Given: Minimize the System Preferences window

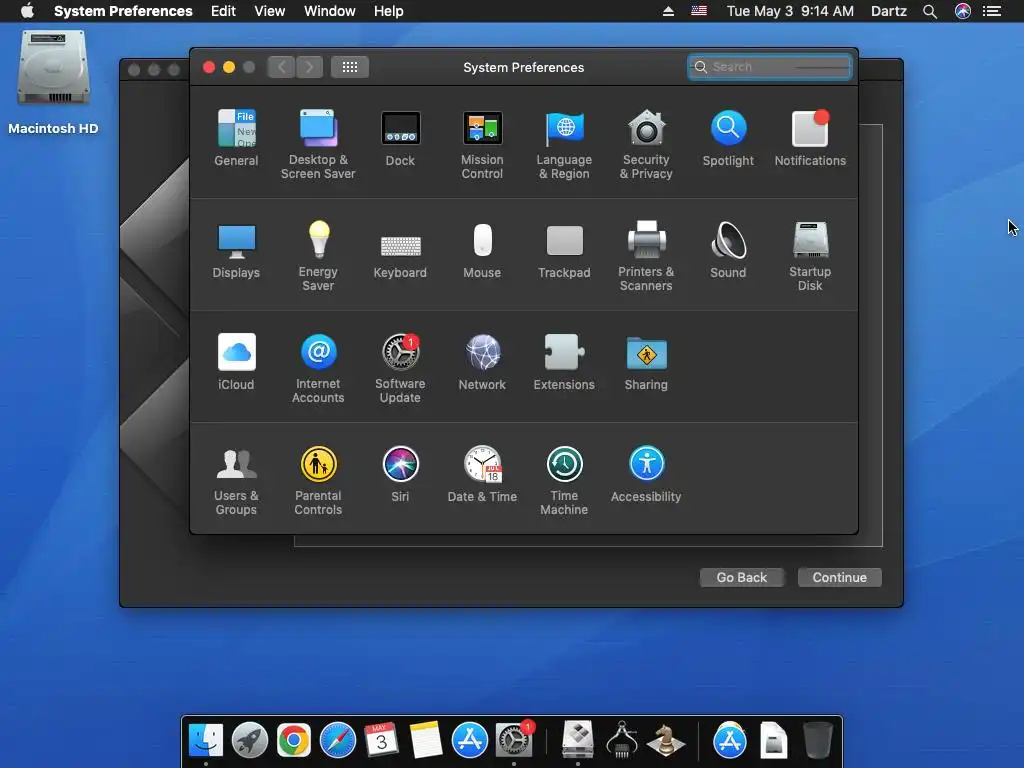Looking at the screenshot, I should point(229,67).
